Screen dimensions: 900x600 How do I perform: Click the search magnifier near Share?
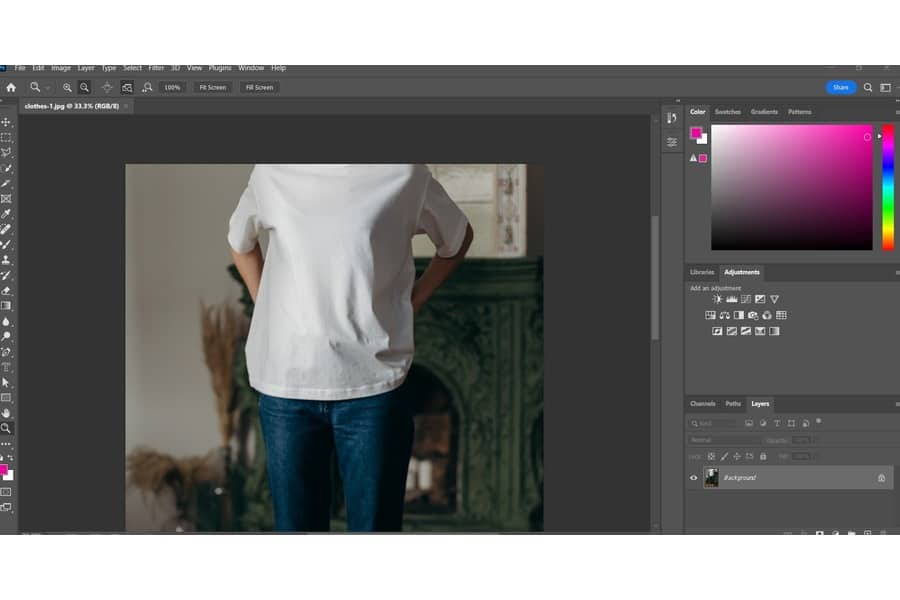(x=868, y=87)
